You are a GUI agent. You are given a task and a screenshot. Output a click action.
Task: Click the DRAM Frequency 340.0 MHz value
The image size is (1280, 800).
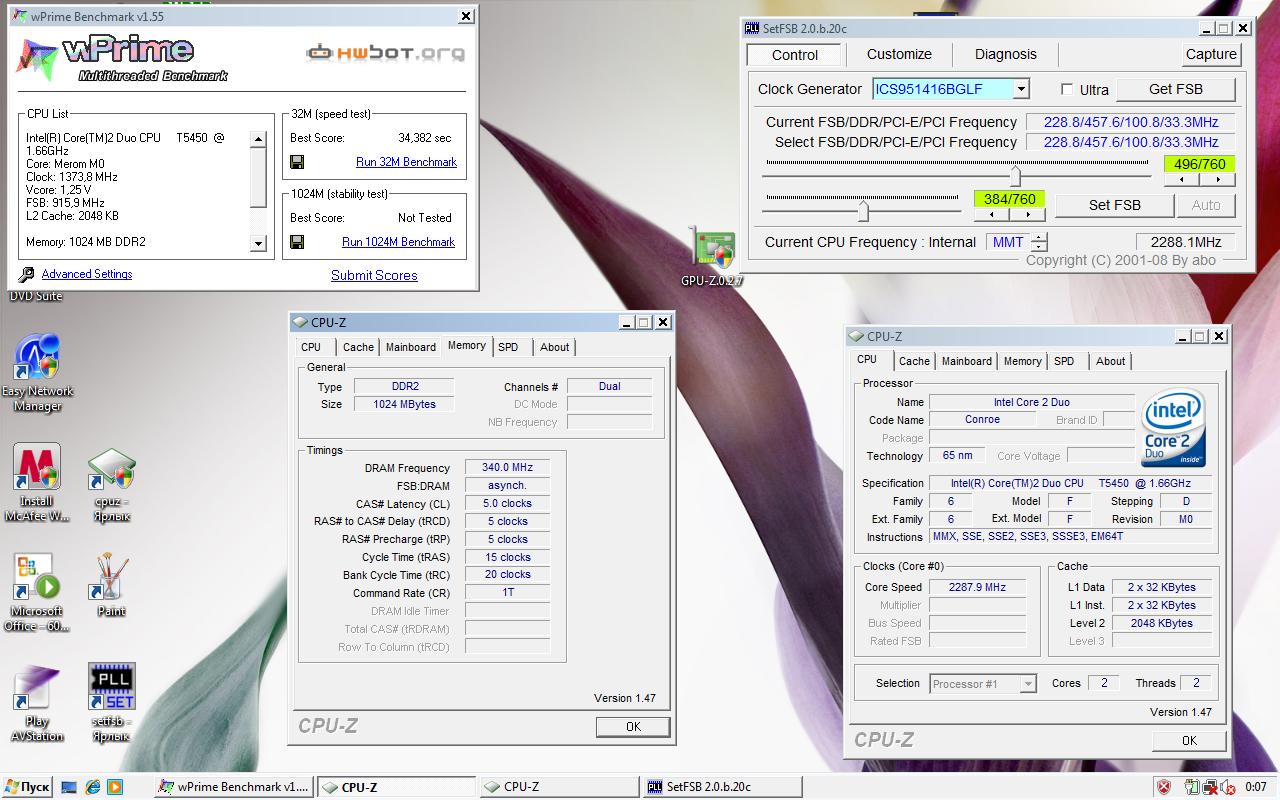coord(507,467)
